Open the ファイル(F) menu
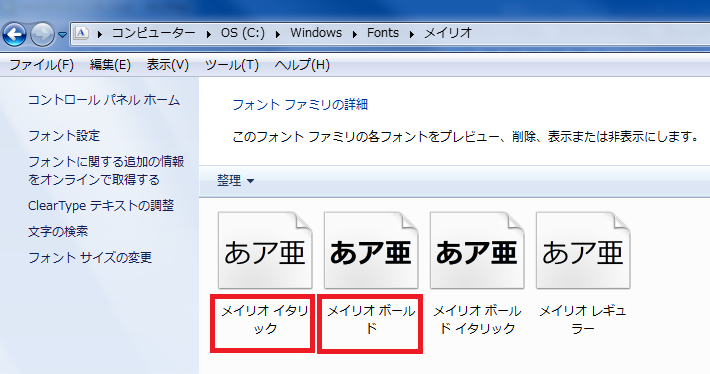Viewport: 710px width, 374px height. point(42,65)
